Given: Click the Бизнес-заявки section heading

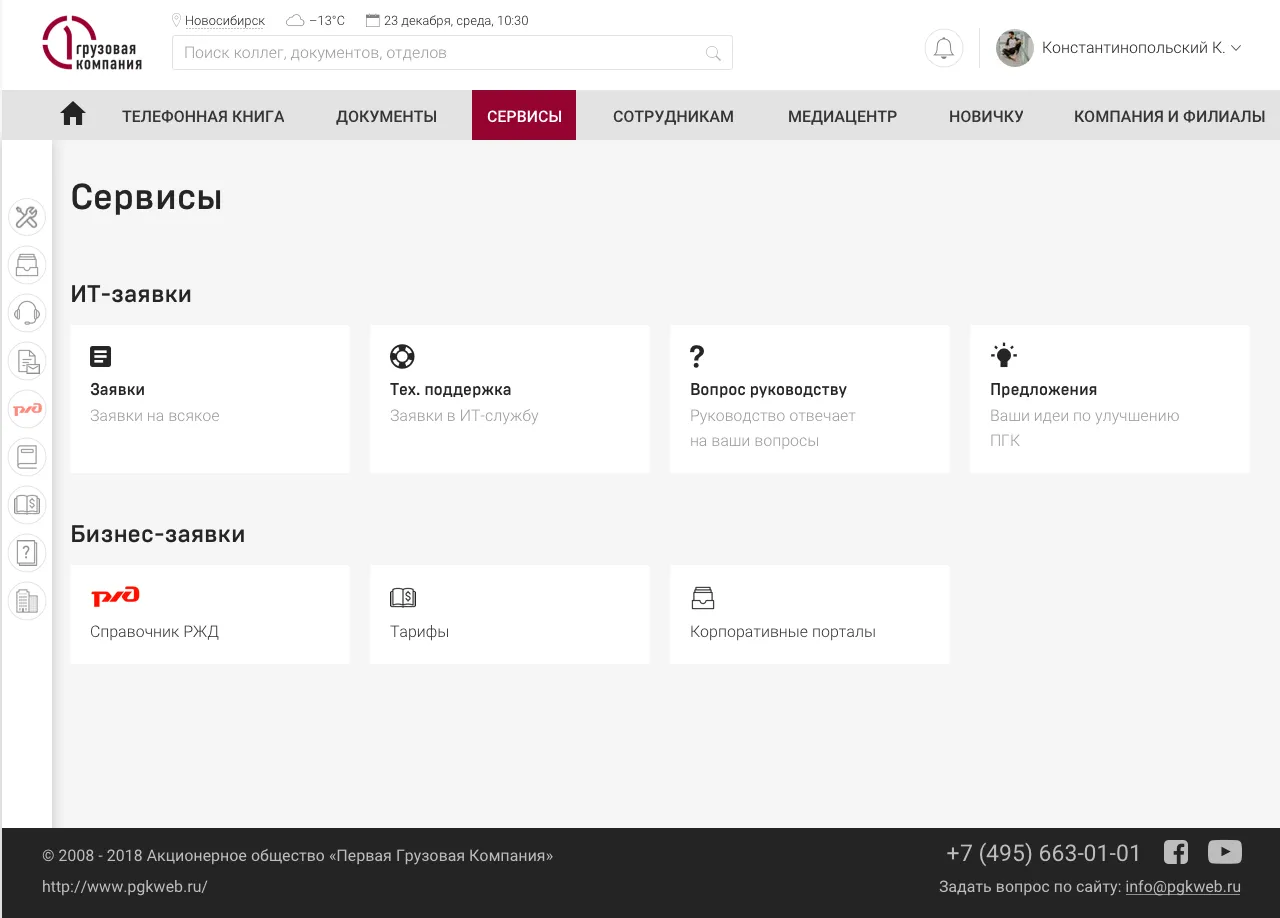Looking at the screenshot, I should pyautogui.click(x=158, y=534).
